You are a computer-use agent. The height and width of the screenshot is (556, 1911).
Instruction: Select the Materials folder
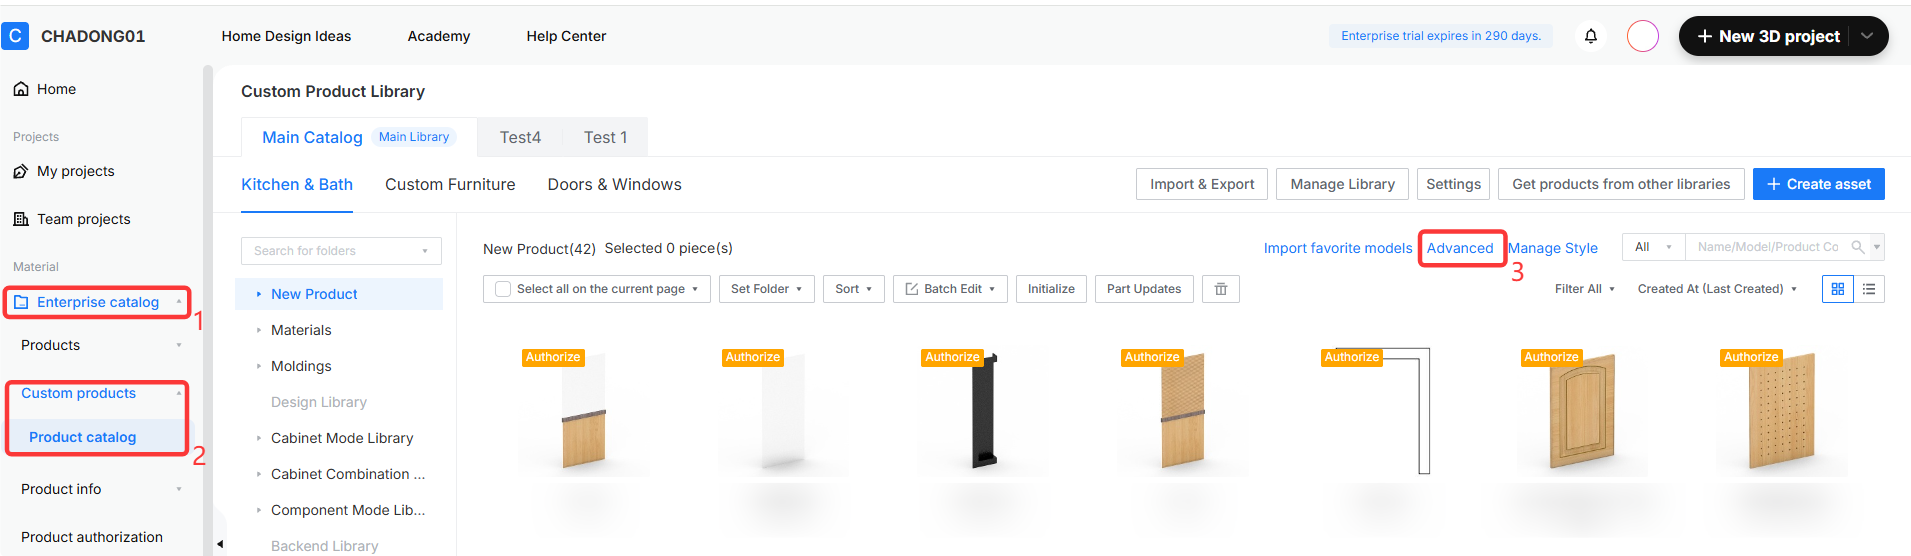tap(301, 330)
